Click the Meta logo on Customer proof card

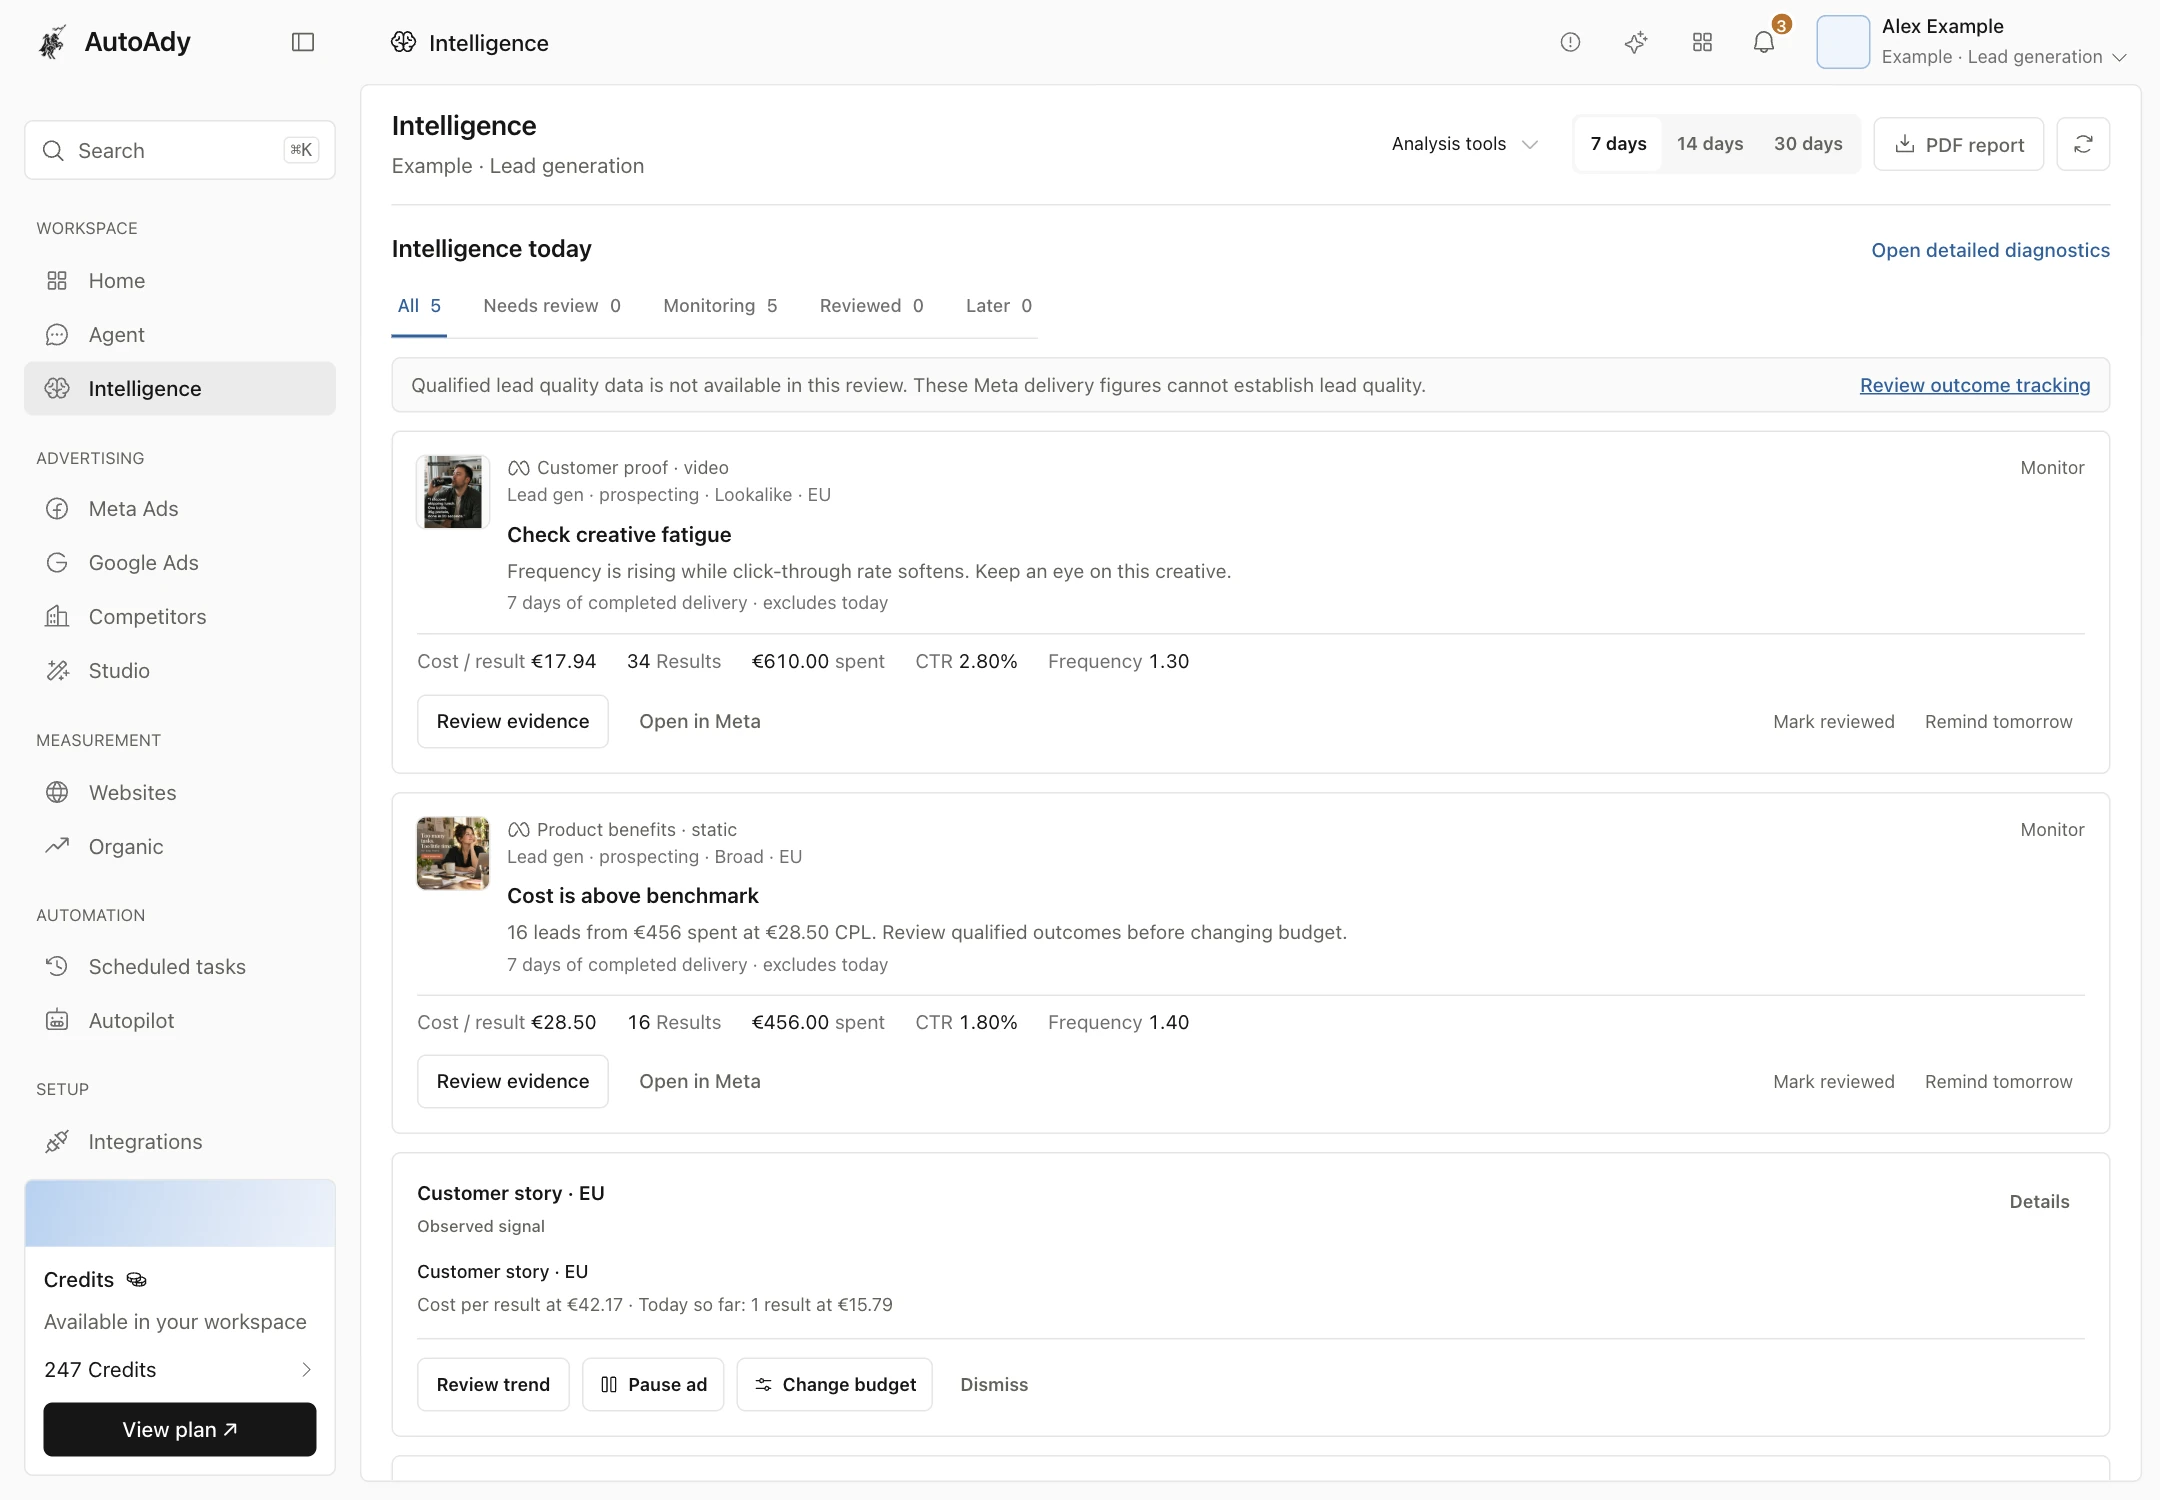tap(518, 467)
